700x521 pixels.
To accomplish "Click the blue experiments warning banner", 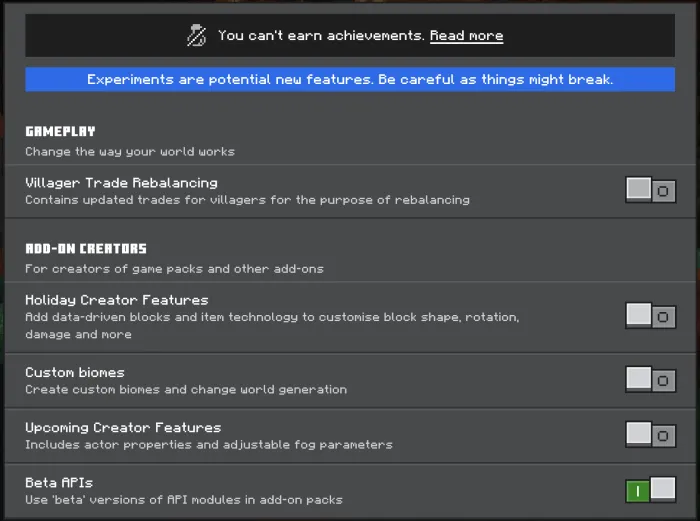I will (x=350, y=79).
